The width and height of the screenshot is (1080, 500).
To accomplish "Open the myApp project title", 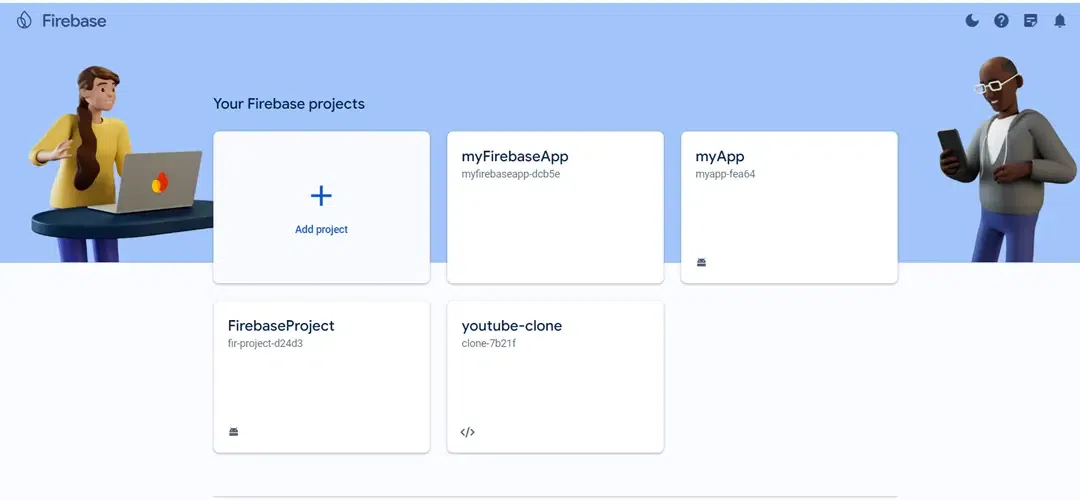I will pyautogui.click(x=720, y=156).
